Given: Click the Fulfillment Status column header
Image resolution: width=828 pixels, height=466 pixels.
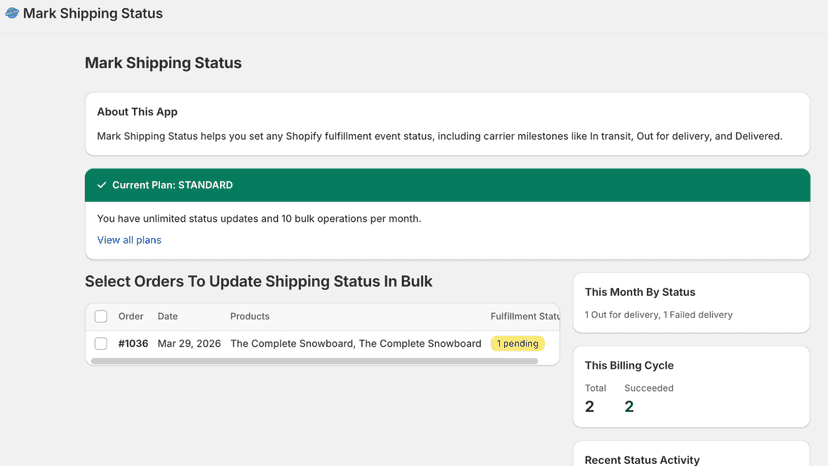Looking at the screenshot, I should pos(525,316).
